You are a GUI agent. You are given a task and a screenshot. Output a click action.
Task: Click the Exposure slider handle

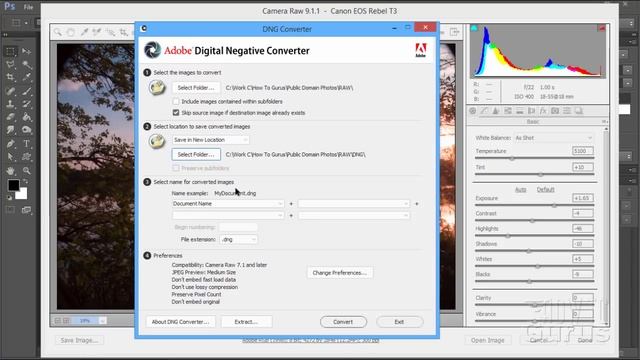554,205
